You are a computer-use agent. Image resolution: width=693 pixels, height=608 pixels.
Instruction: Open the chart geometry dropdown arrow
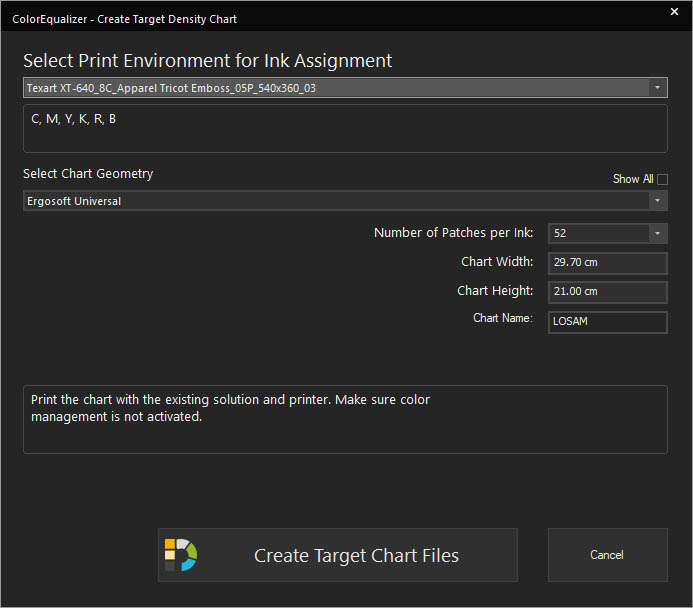(657, 201)
